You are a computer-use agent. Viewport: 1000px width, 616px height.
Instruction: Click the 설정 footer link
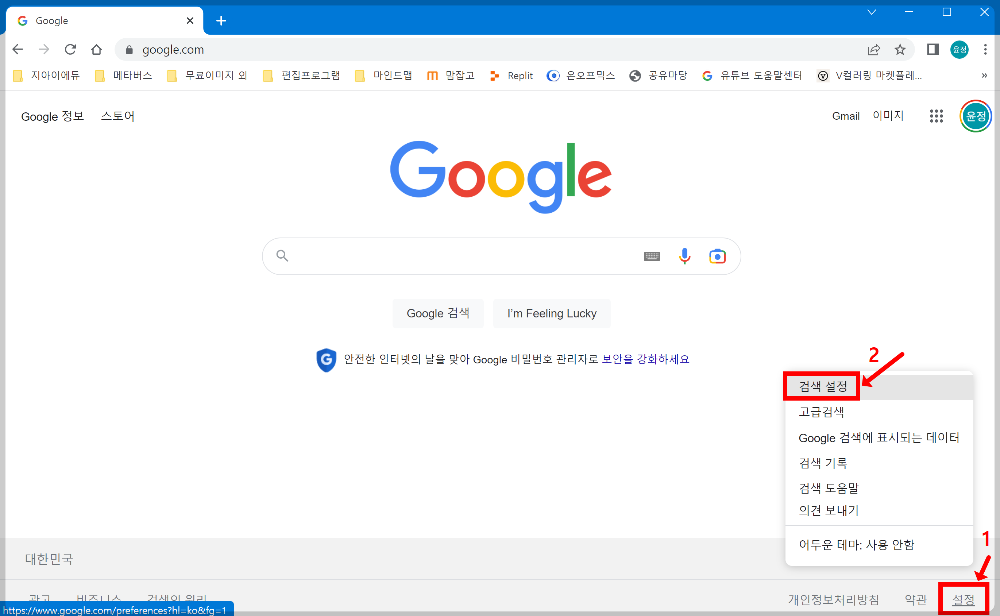pos(963,599)
